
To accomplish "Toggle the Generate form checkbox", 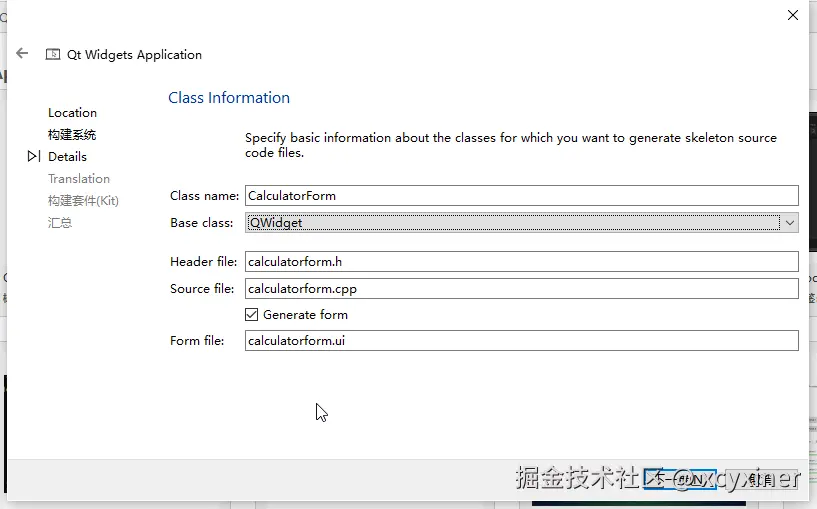I will [x=251, y=315].
